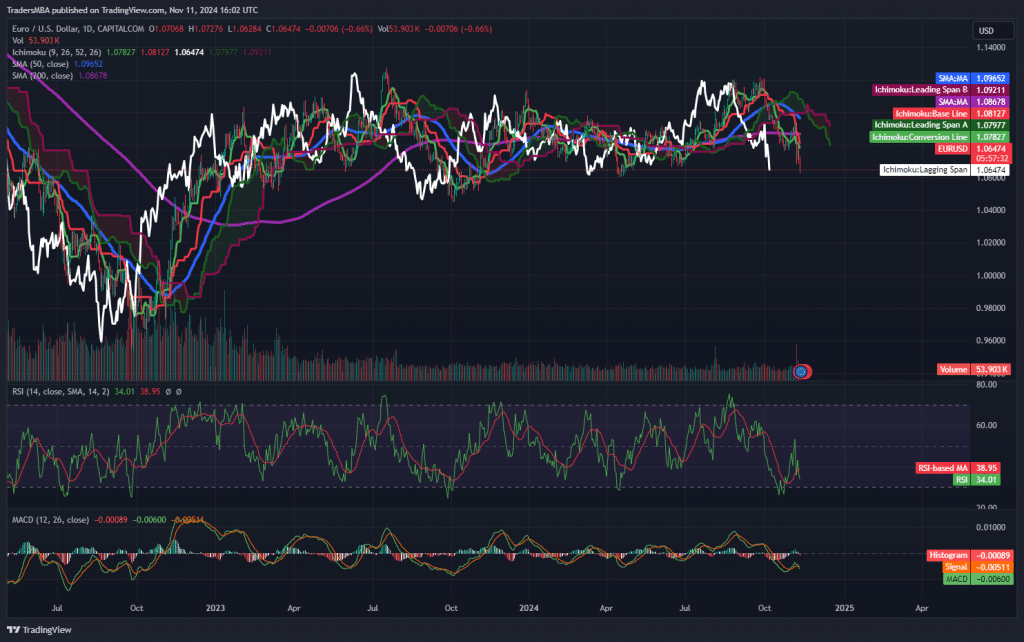Click the Ichimoku (9, 26, 52, 26) indicator legend
The width and height of the screenshot is (1024, 642).
click(x=49, y=49)
